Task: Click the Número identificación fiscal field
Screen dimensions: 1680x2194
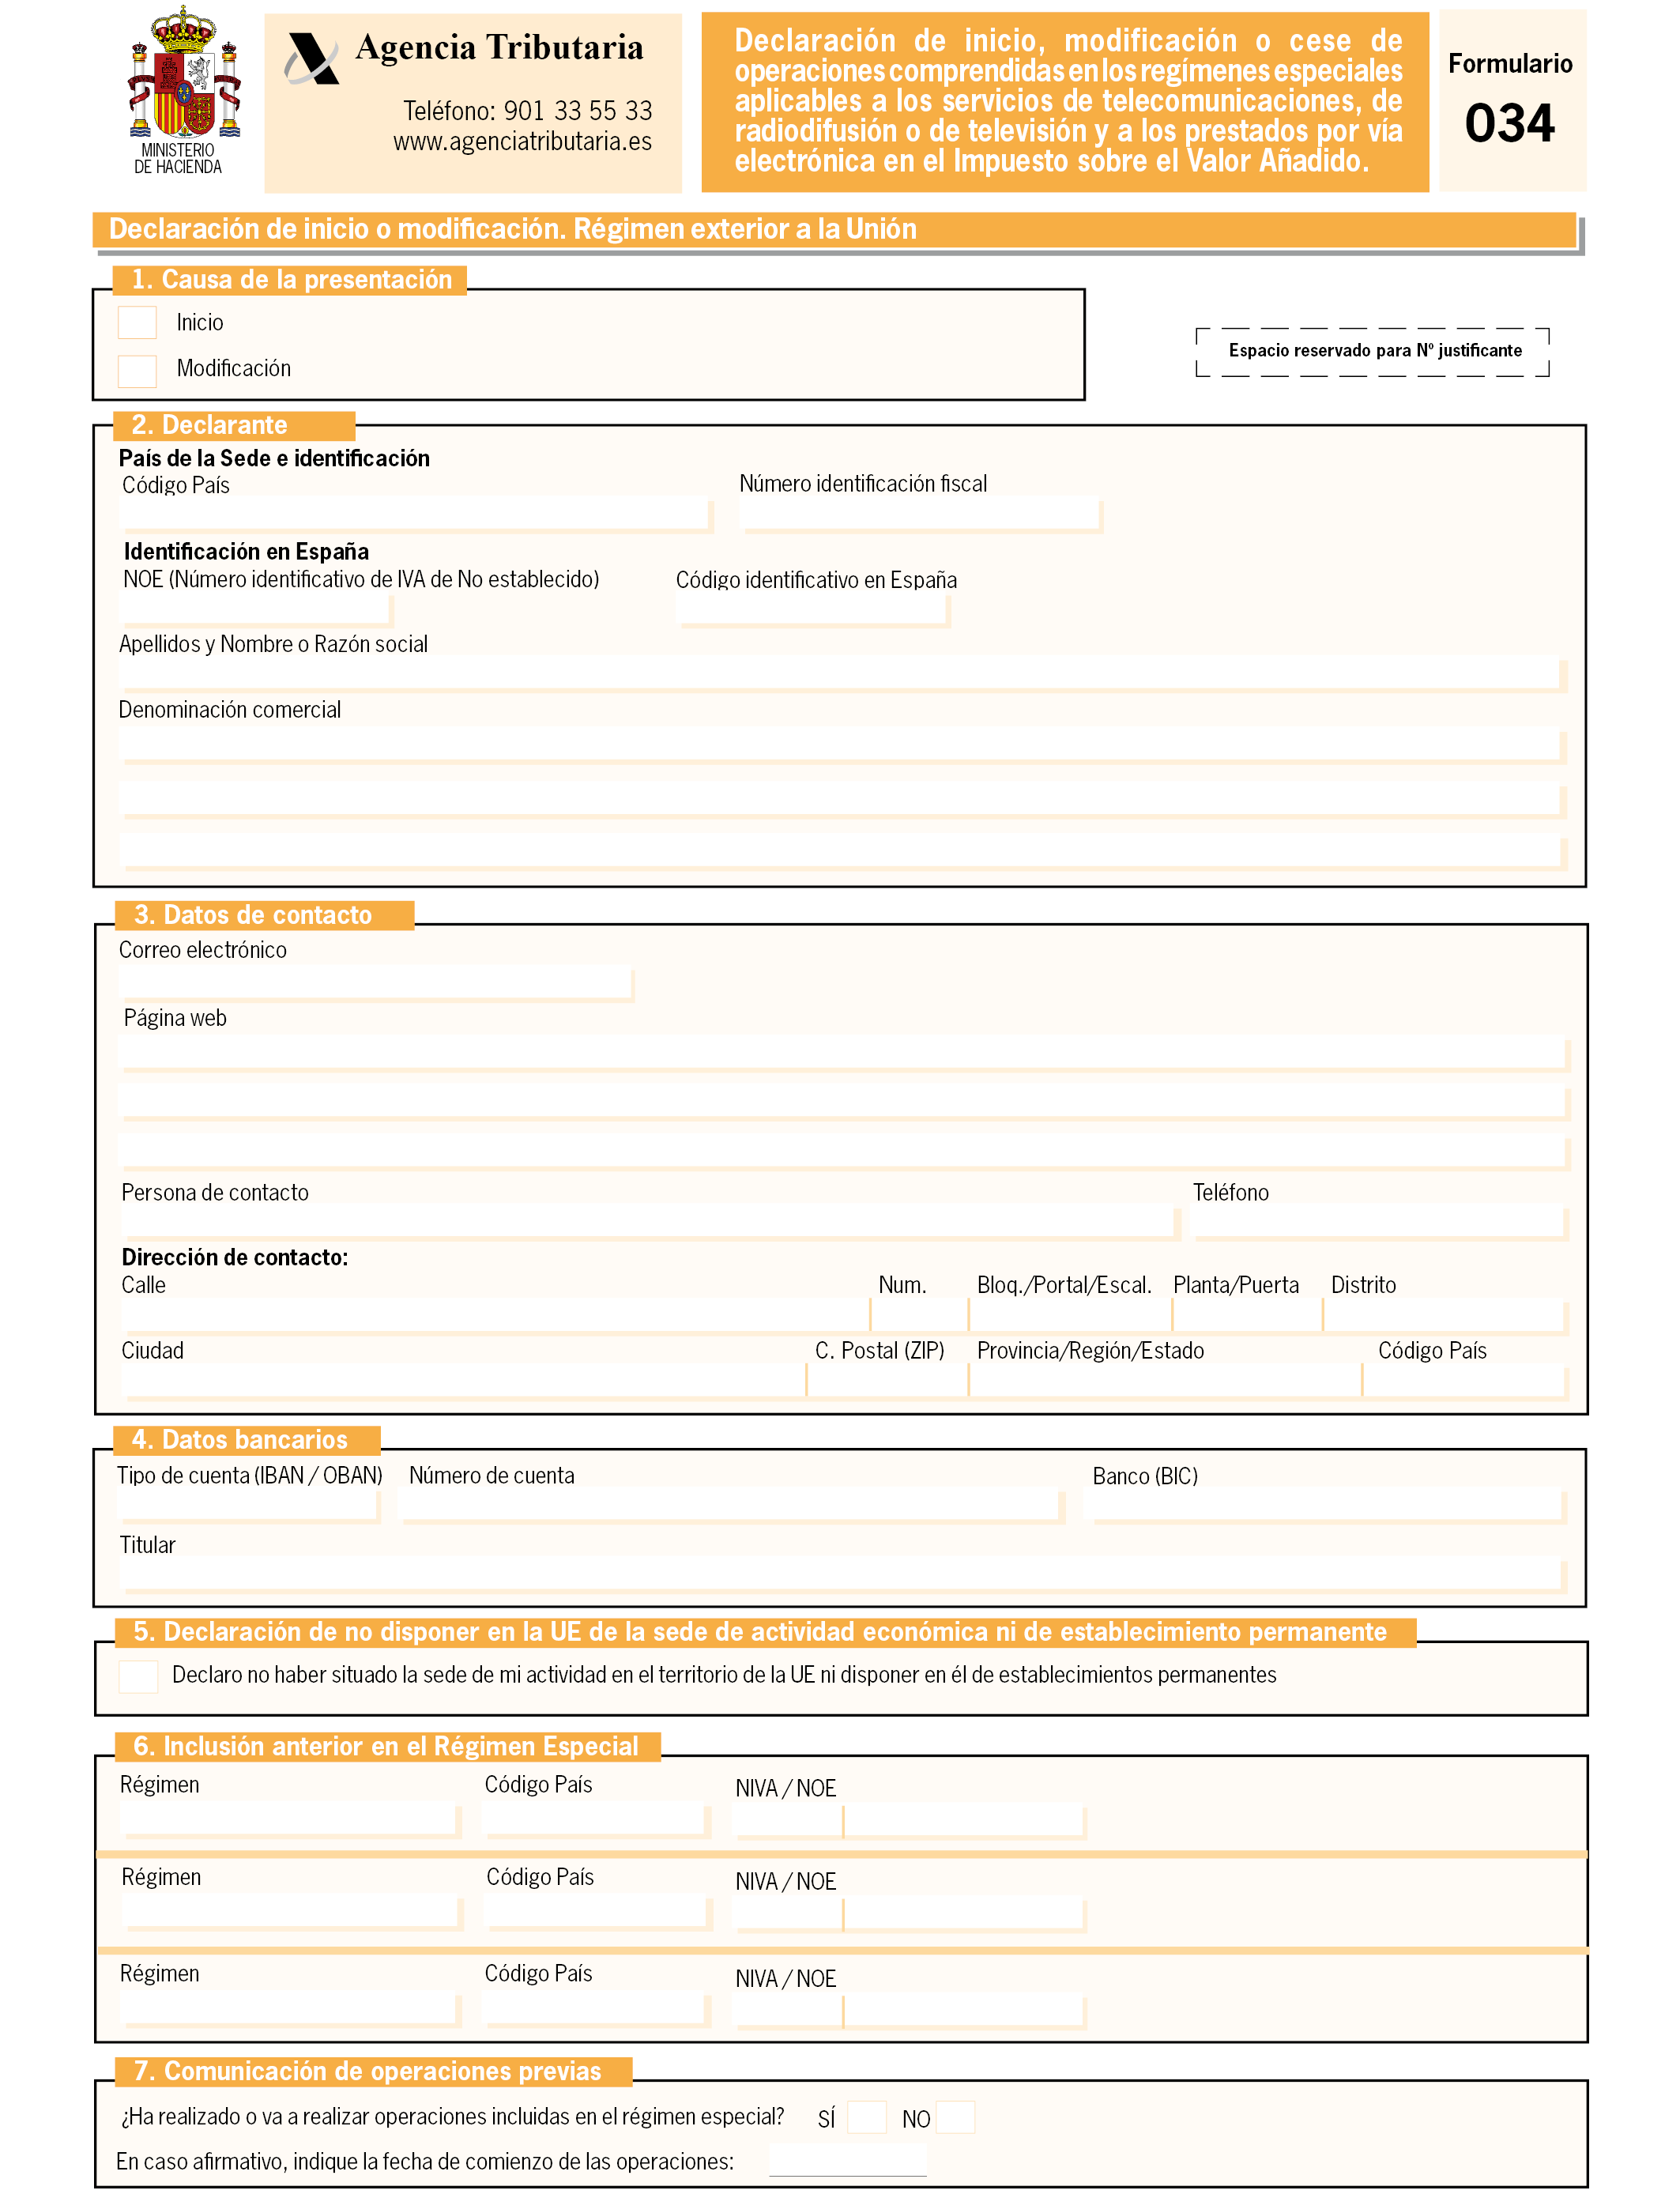Action: coord(920,514)
